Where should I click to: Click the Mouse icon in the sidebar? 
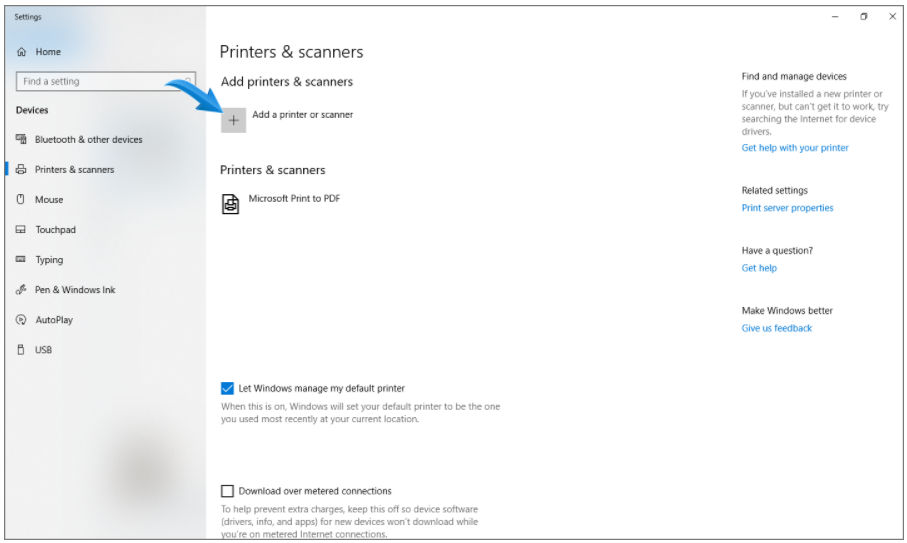tap(21, 200)
